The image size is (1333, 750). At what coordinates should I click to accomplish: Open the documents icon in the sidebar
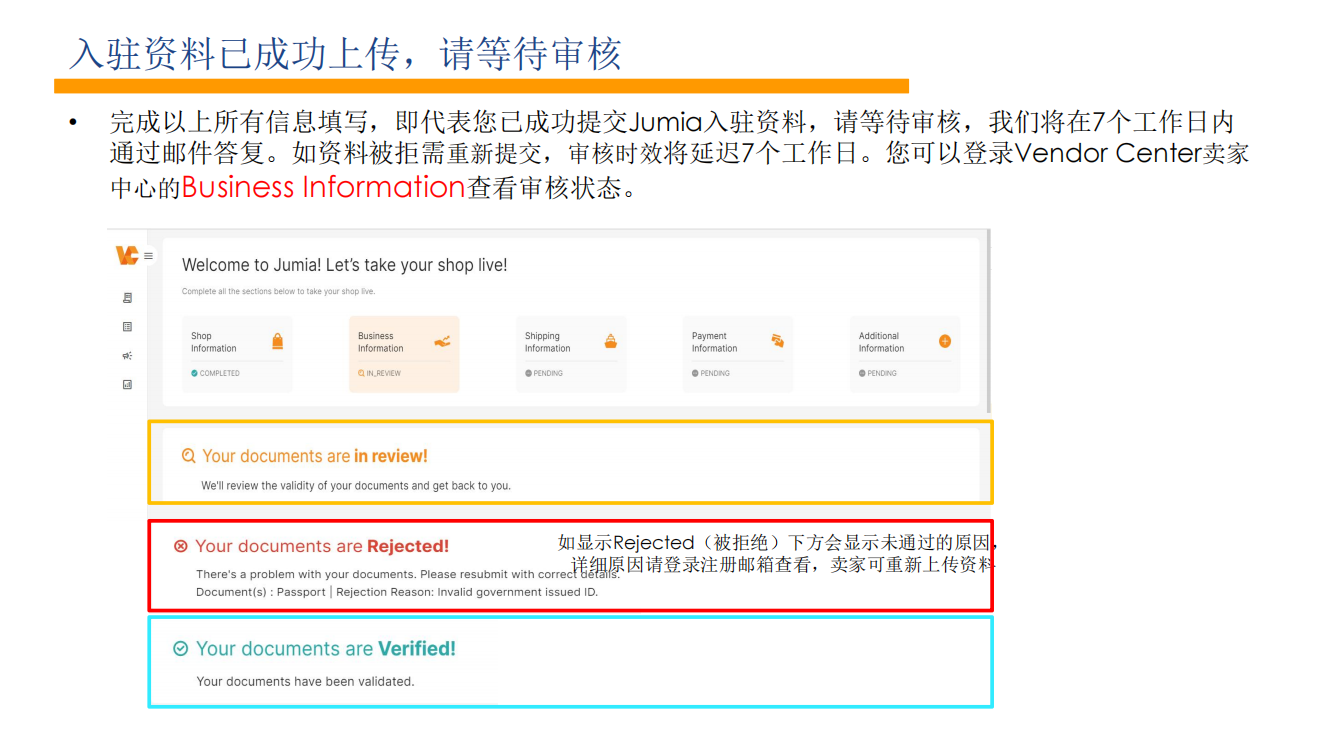[127, 297]
